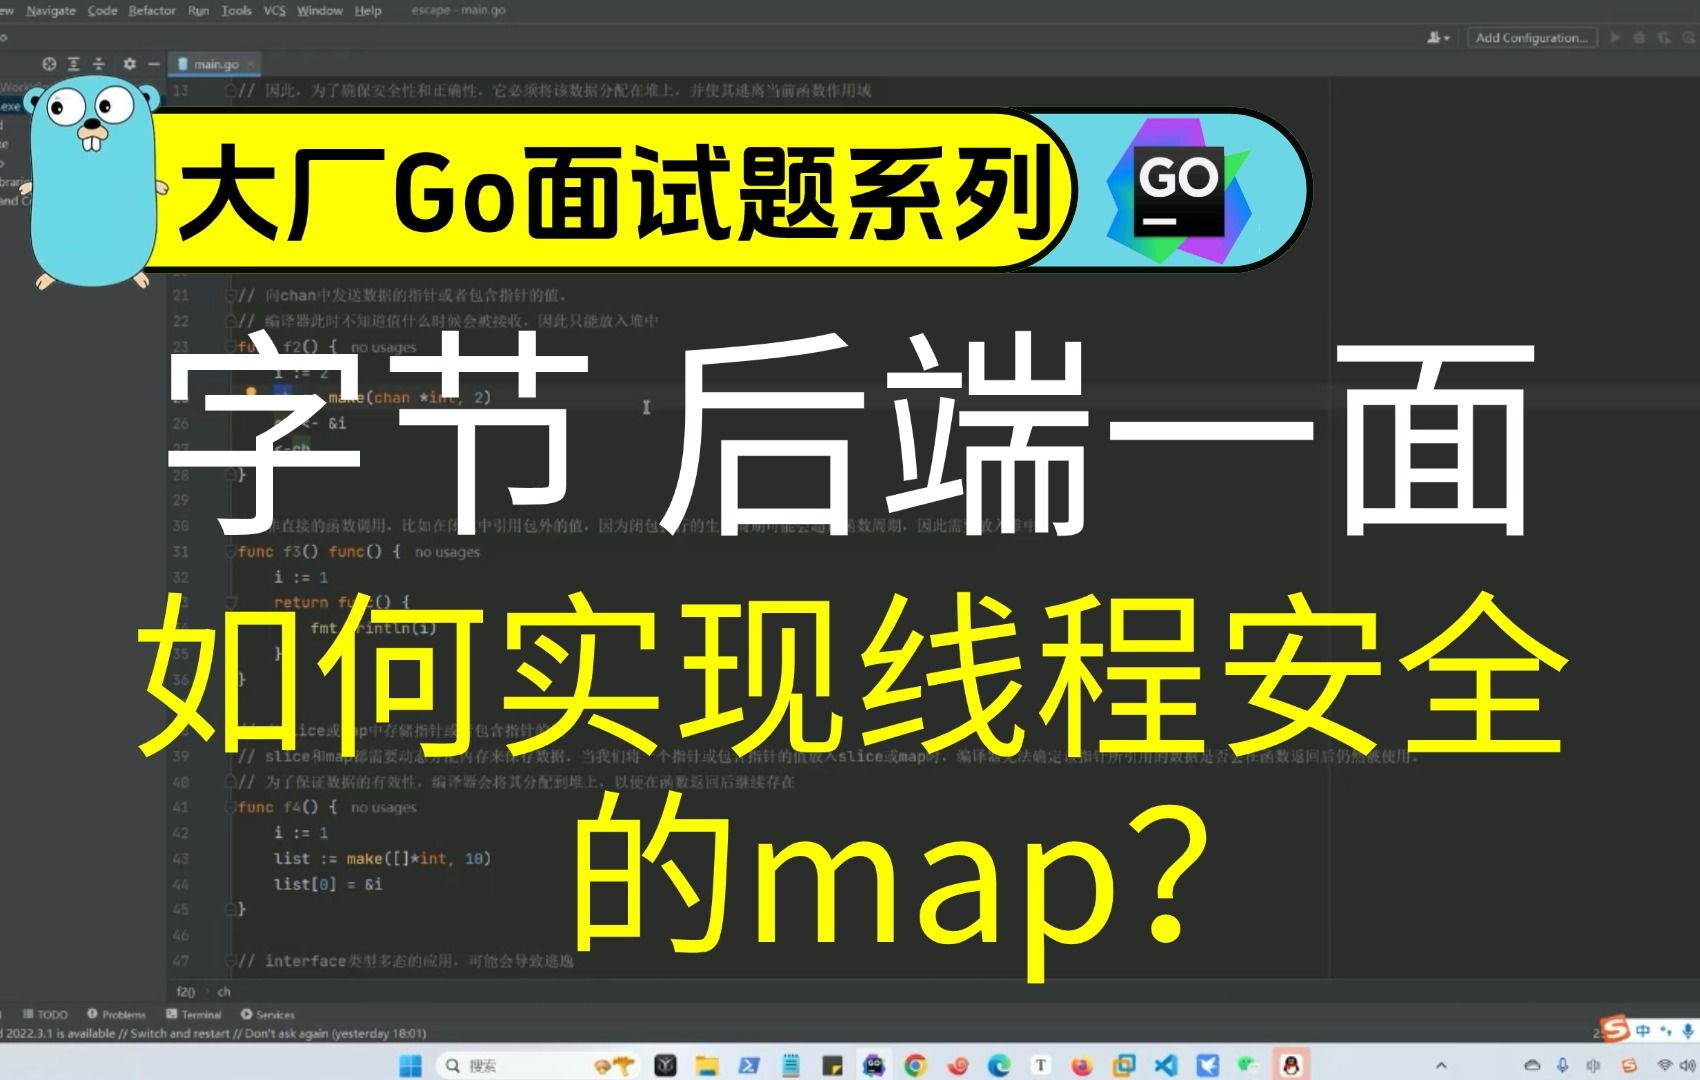Open the Window menu
The width and height of the screenshot is (1700, 1080).
pyautogui.click(x=320, y=10)
